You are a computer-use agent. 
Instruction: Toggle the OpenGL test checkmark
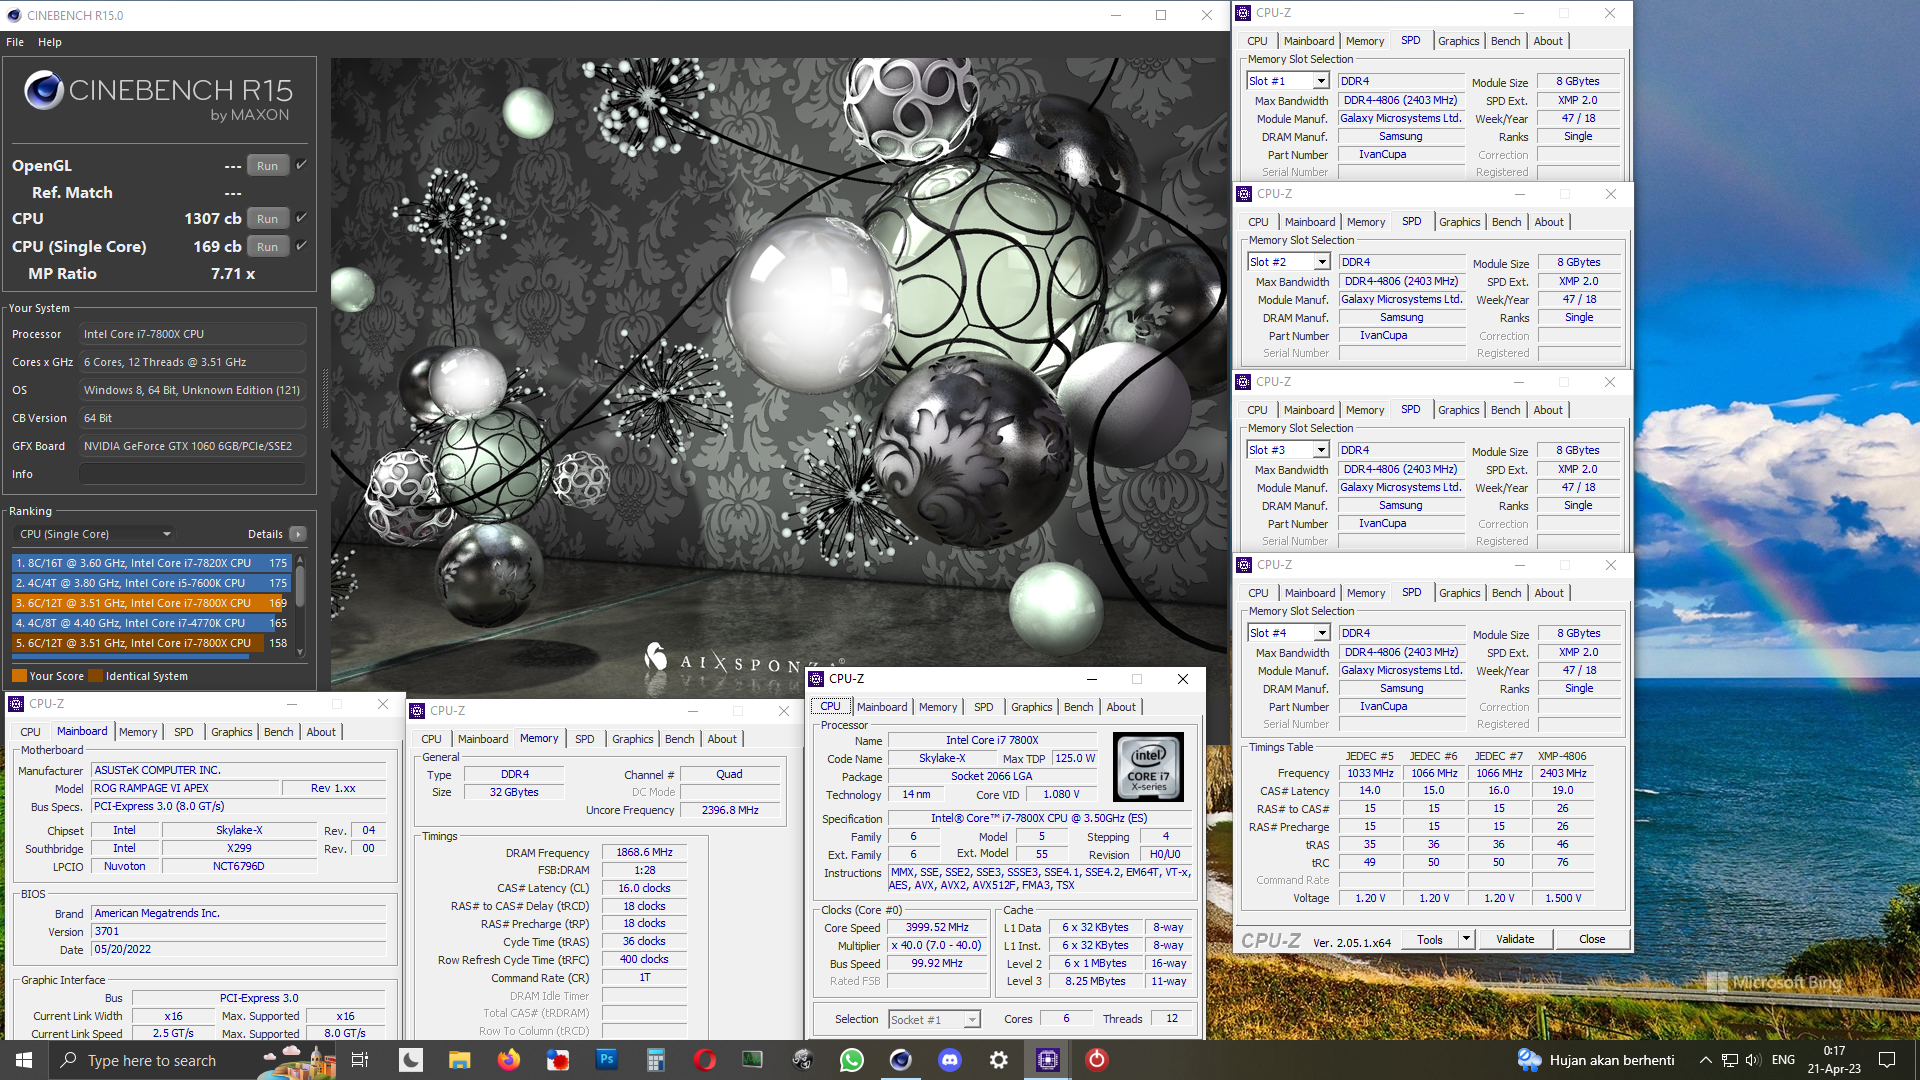(302, 165)
